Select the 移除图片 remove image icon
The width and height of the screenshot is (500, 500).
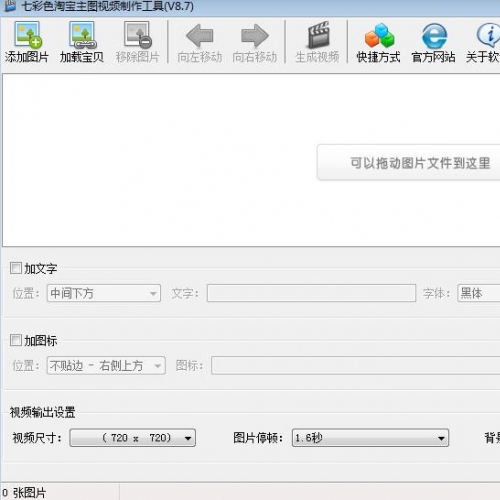point(137,35)
